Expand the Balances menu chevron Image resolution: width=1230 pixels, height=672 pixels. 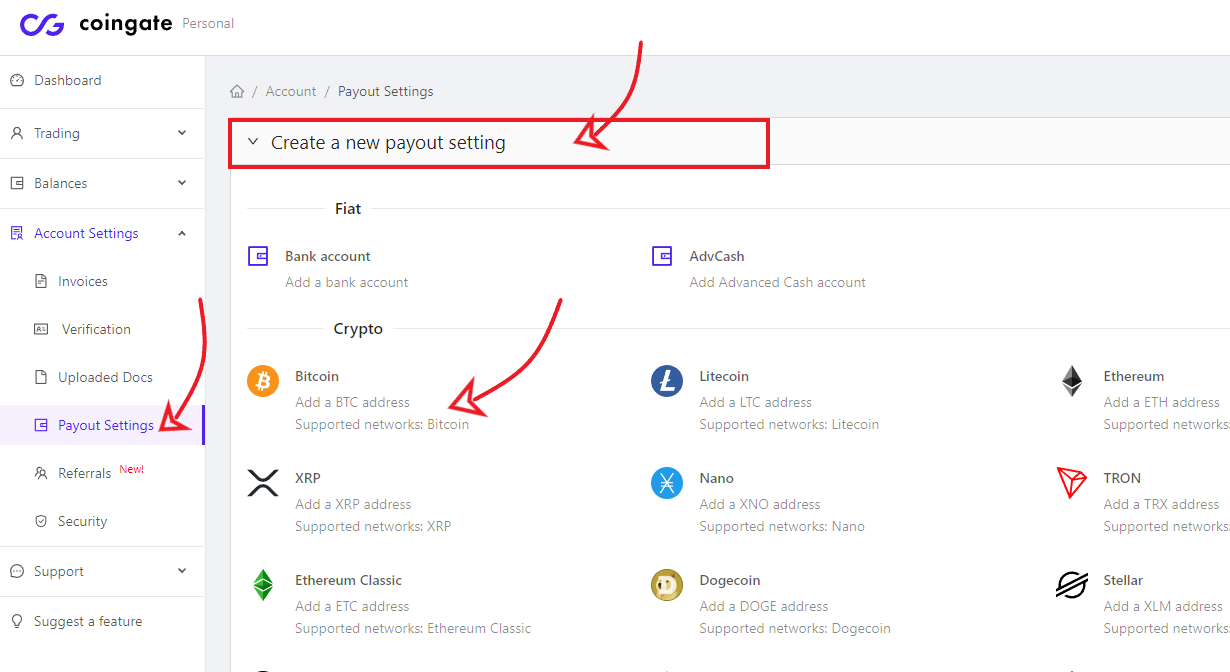pyautogui.click(x=182, y=183)
